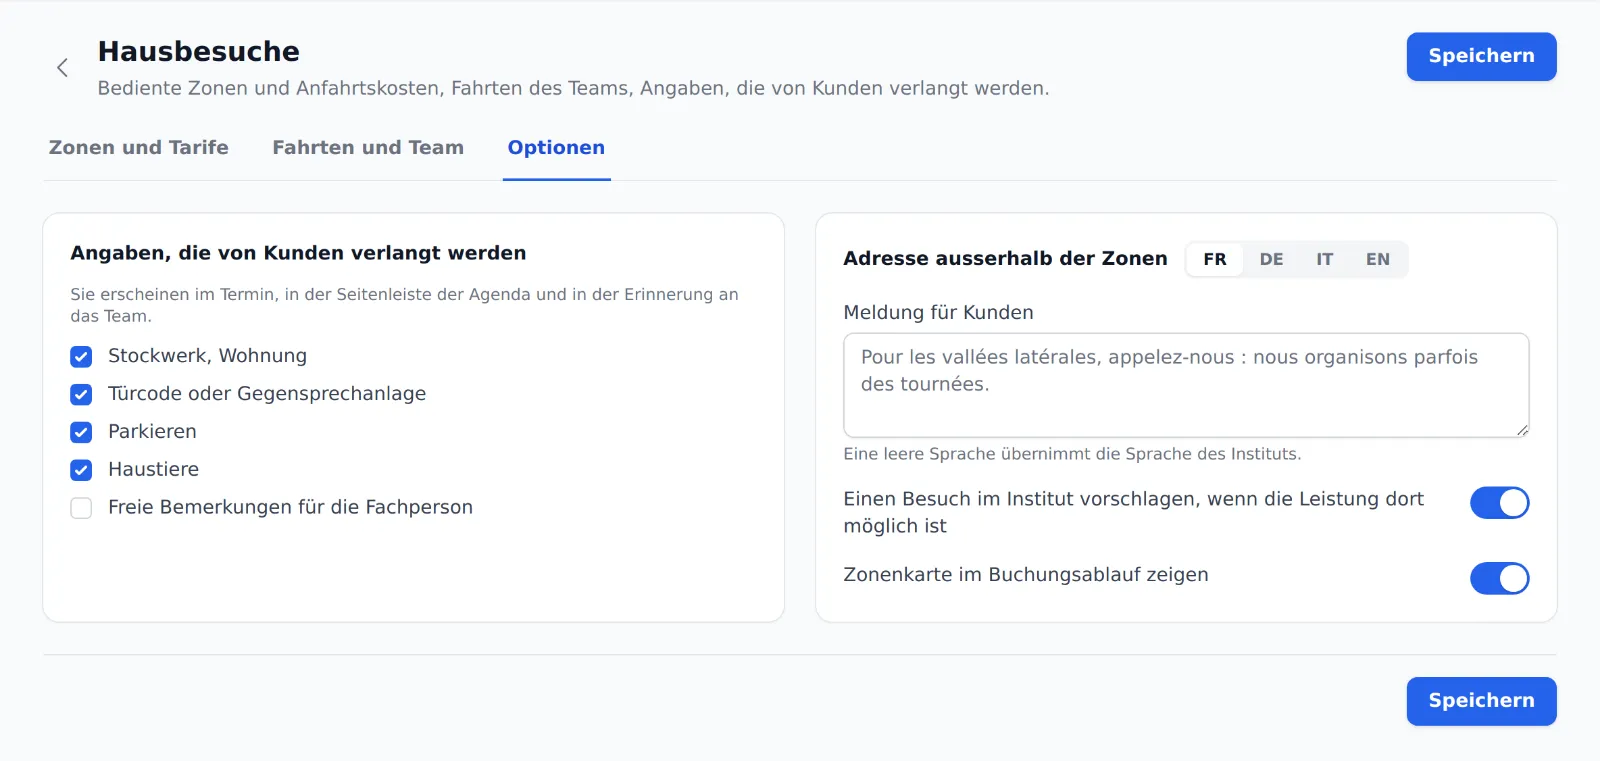Switch message language to EN
This screenshot has width=1600, height=761.
tap(1378, 259)
